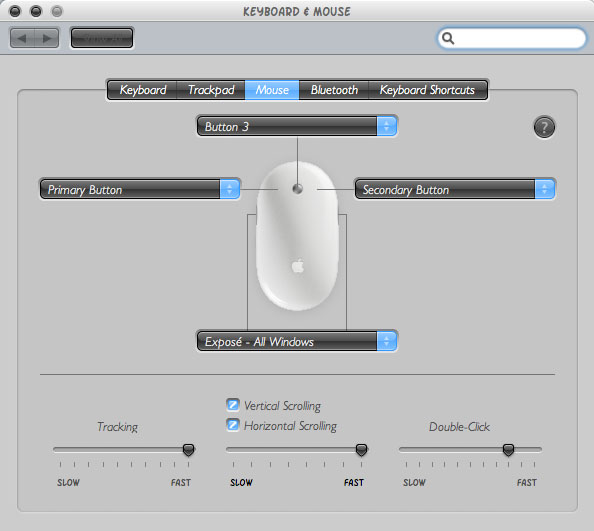This screenshot has width=594, height=531.
Task: Toggle the Vertical Scrolling checkbox
Action: tap(233, 405)
